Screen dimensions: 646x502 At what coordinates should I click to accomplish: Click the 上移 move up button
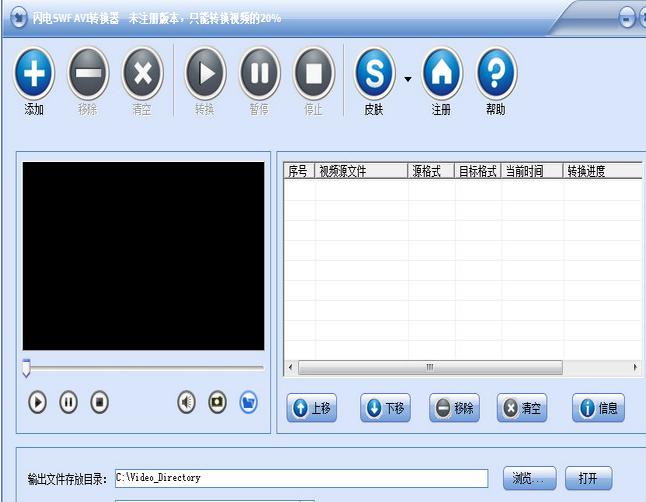click(312, 408)
